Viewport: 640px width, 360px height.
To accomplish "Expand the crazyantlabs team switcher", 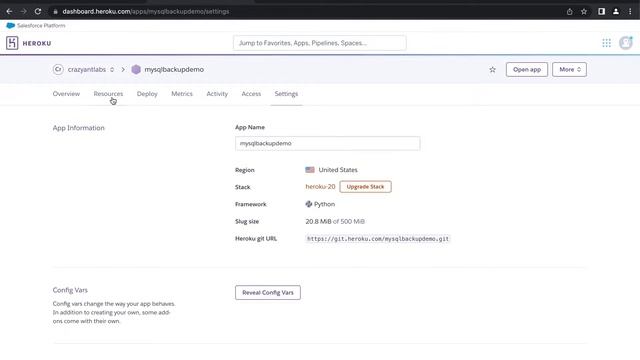I will tap(112, 69).
